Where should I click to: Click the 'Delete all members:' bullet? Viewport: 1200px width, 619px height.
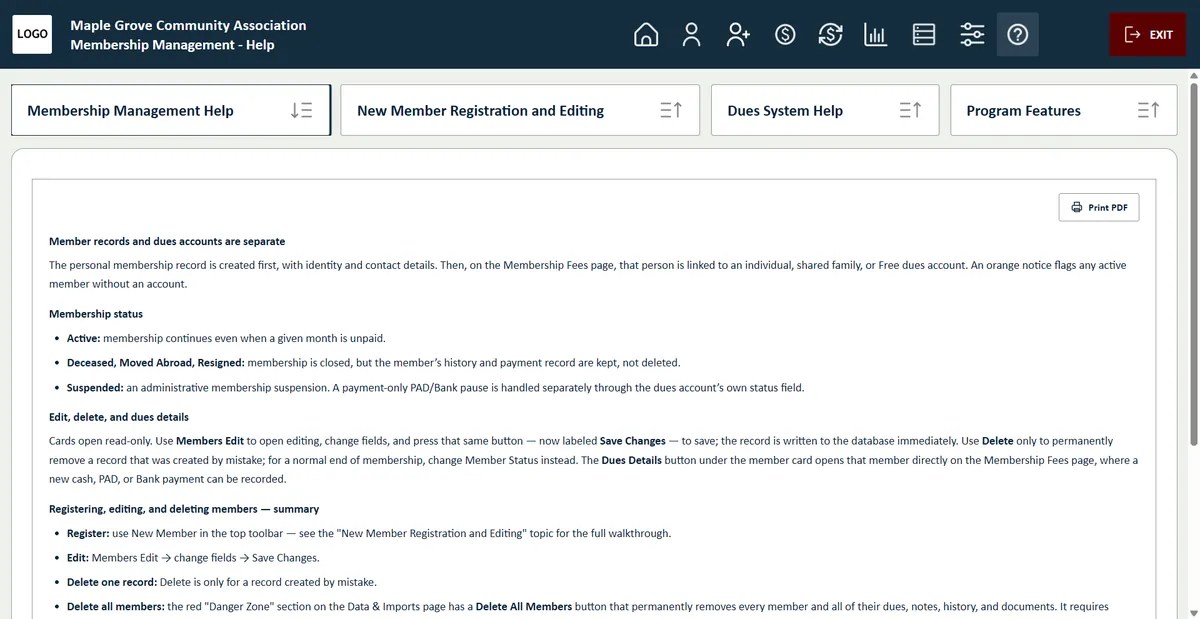(588, 606)
